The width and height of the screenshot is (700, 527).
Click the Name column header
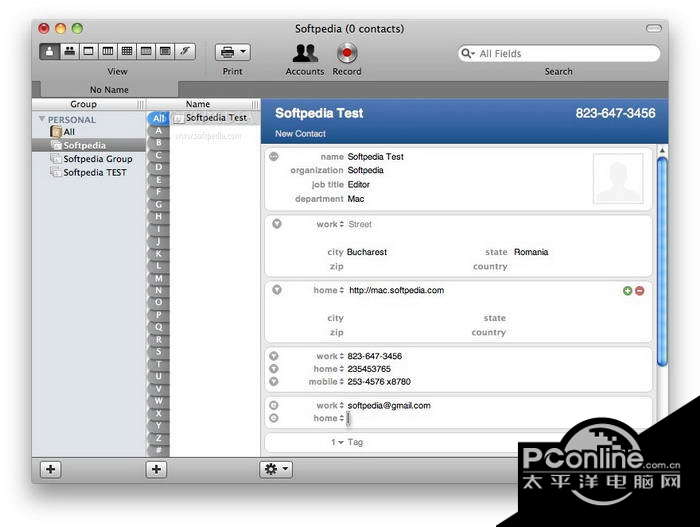(x=198, y=104)
